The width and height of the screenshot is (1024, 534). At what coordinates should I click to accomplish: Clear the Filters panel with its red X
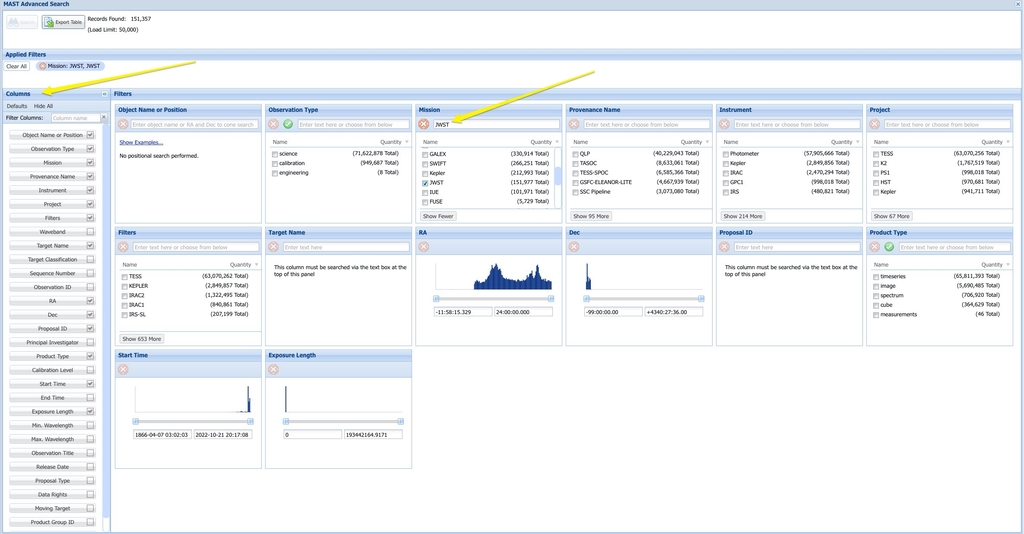(123, 247)
